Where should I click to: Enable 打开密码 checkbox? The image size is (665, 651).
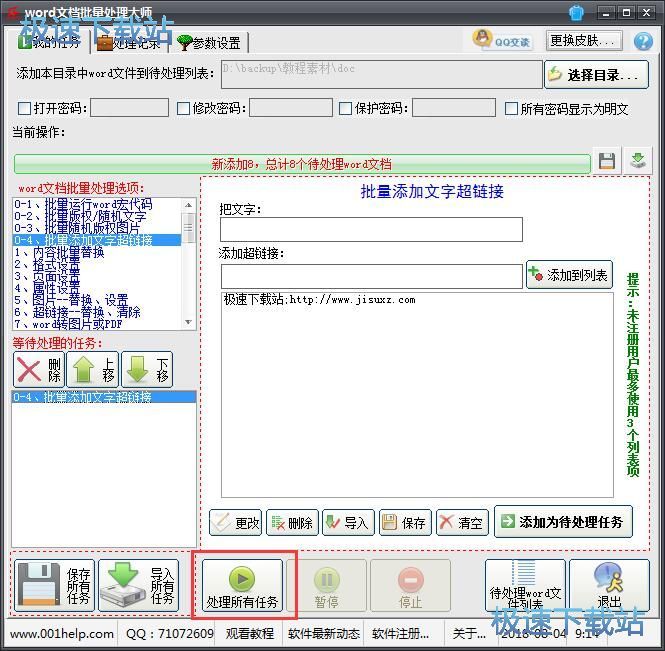25,109
